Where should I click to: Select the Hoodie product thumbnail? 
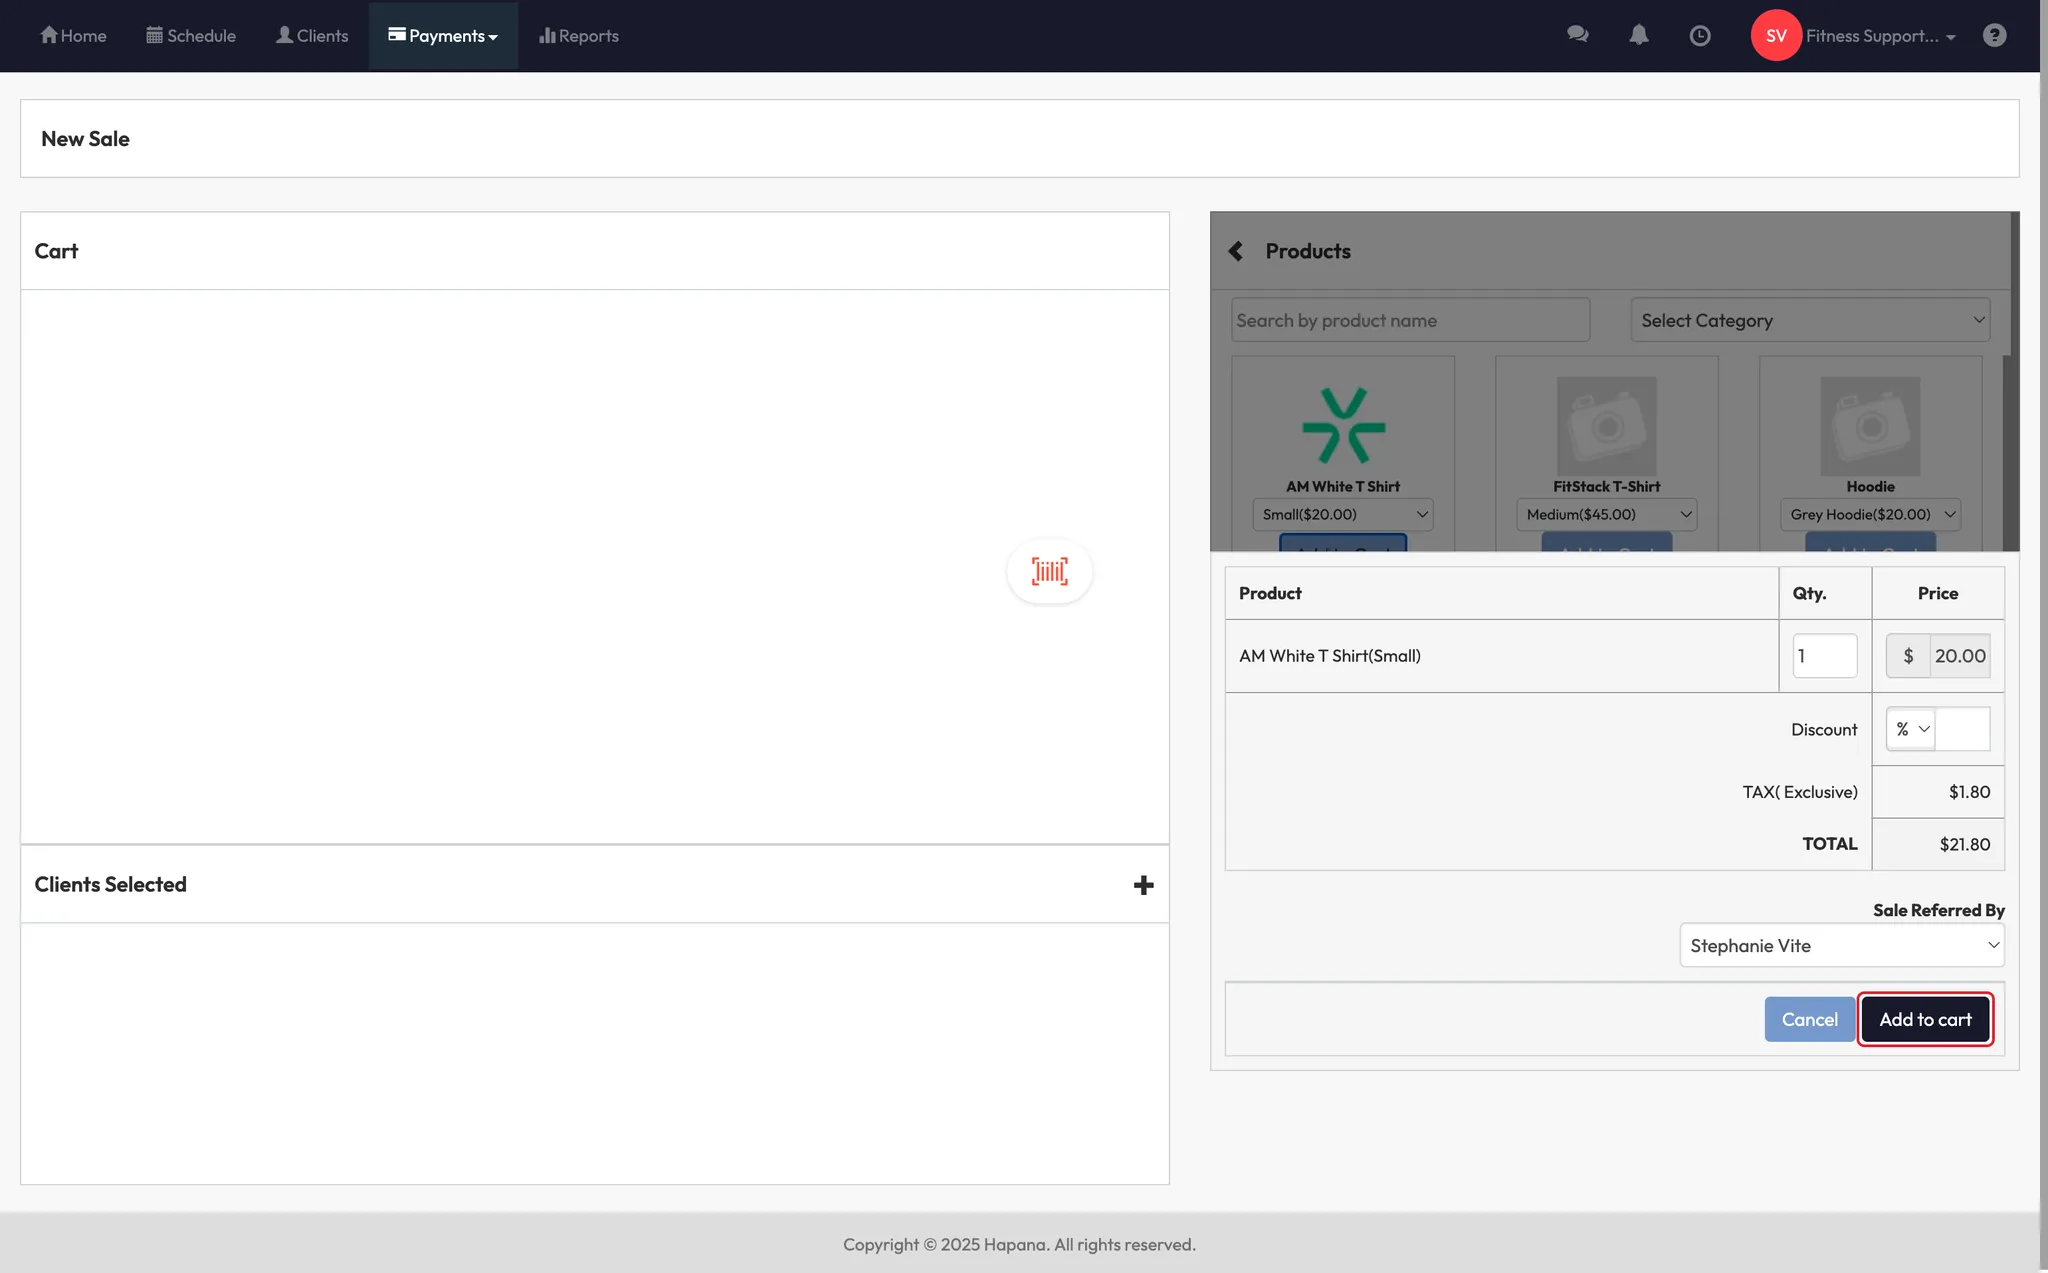click(x=1870, y=426)
